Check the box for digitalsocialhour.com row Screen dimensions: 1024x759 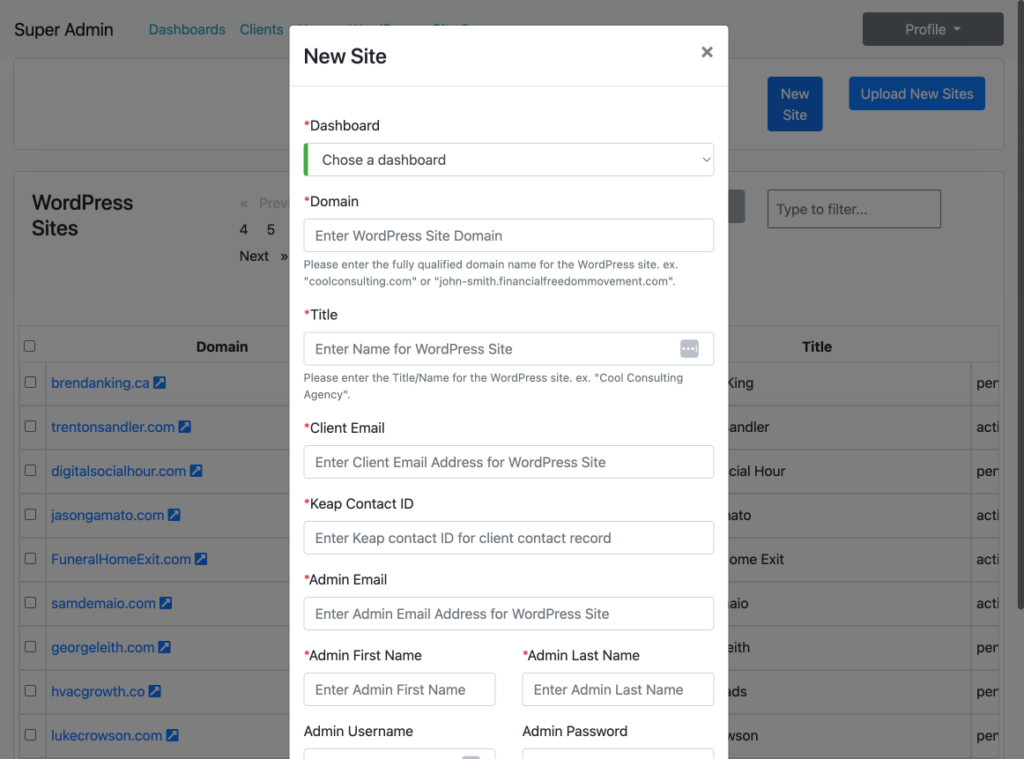31,470
